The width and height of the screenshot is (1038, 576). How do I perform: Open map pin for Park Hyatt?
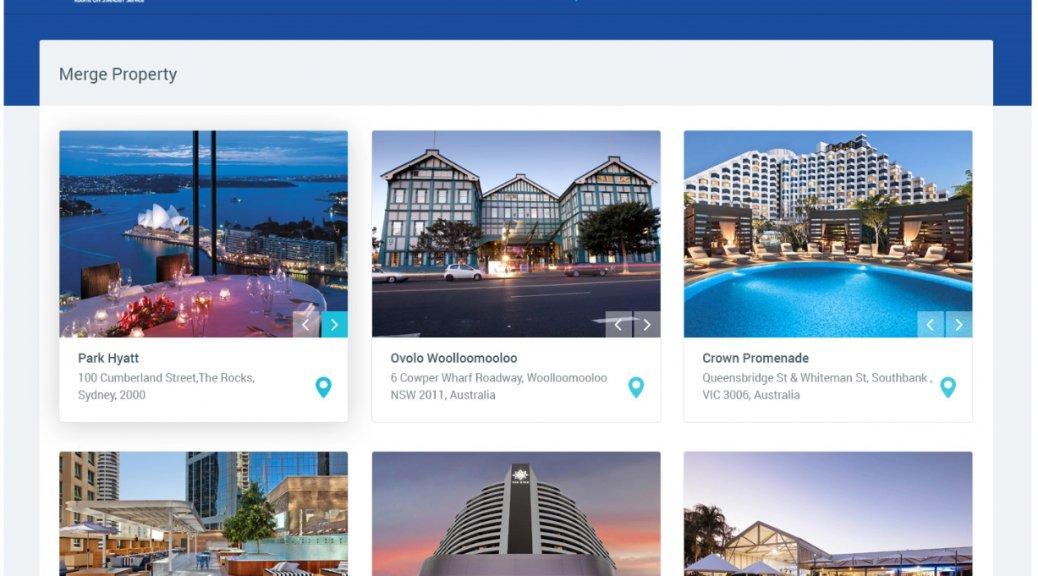(324, 387)
